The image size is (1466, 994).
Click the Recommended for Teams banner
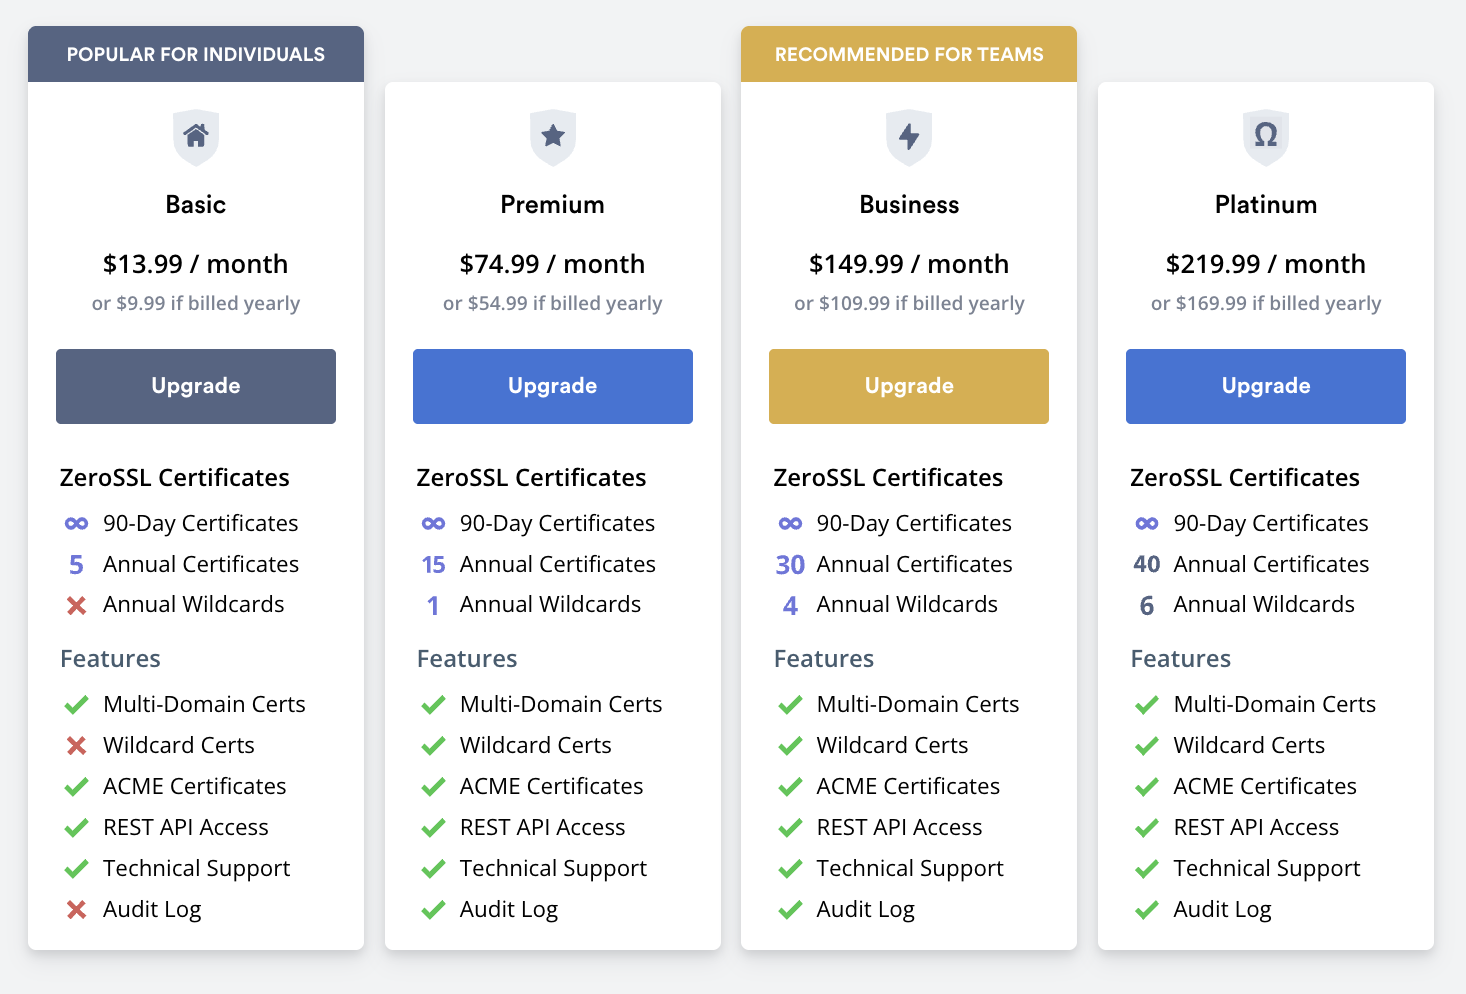click(x=909, y=54)
